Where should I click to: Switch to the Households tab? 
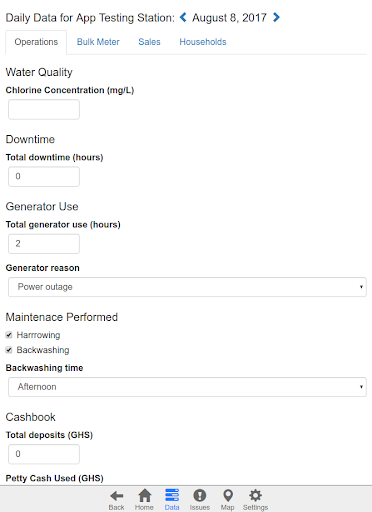tap(203, 42)
